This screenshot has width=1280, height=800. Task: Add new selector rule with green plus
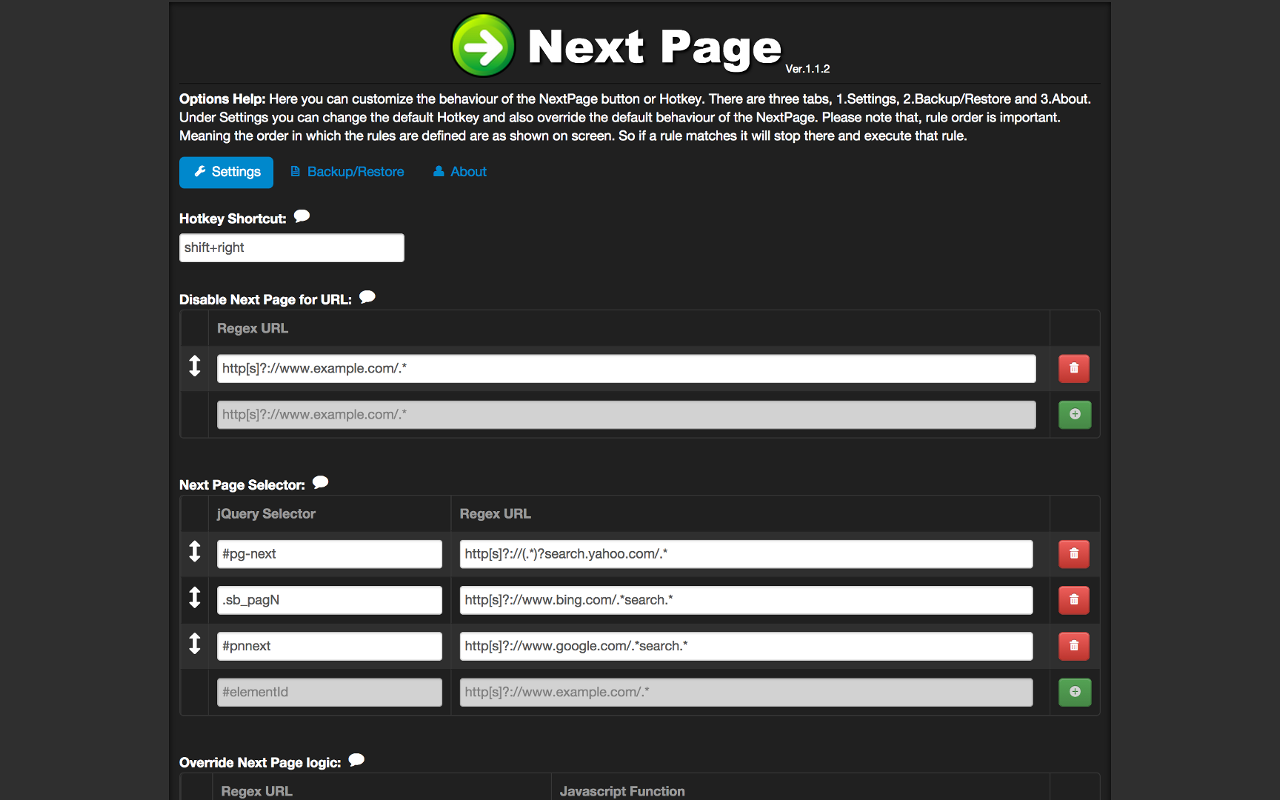pyautogui.click(x=1074, y=692)
